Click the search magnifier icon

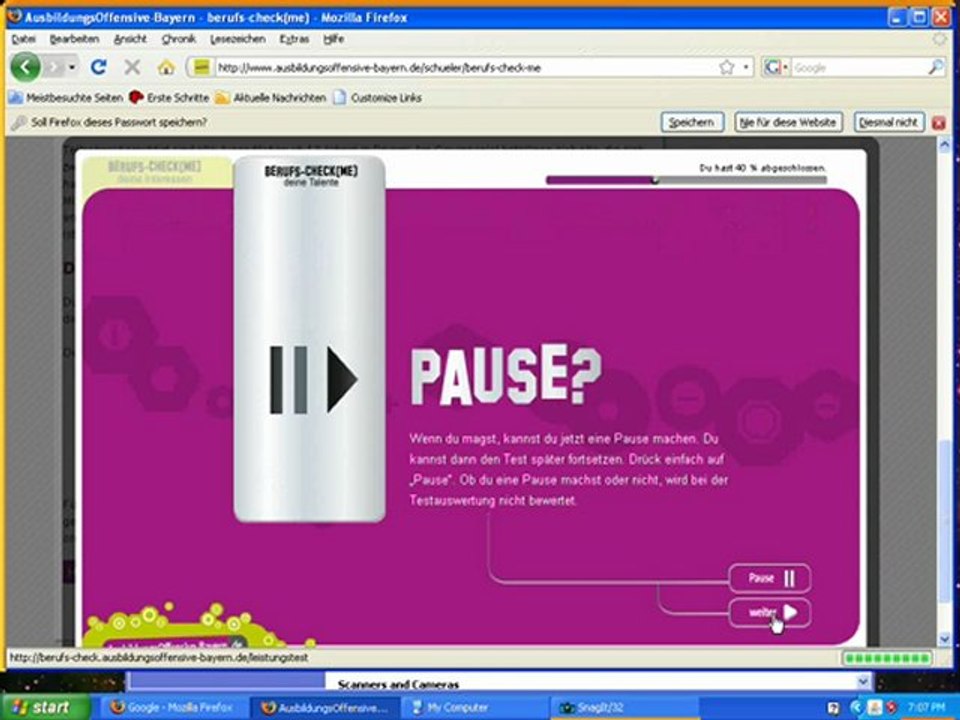click(x=936, y=67)
